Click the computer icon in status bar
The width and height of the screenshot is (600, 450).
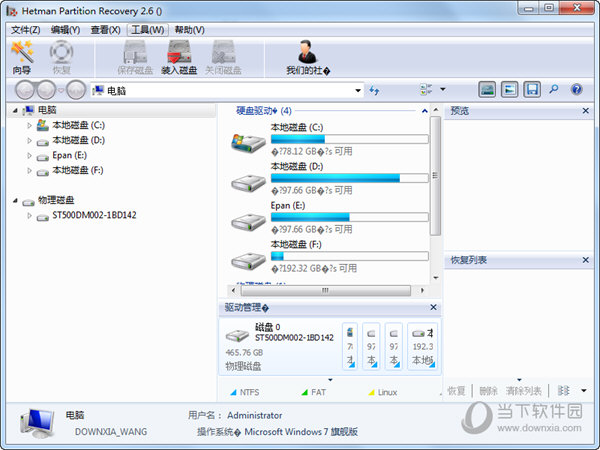click(37, 423)
